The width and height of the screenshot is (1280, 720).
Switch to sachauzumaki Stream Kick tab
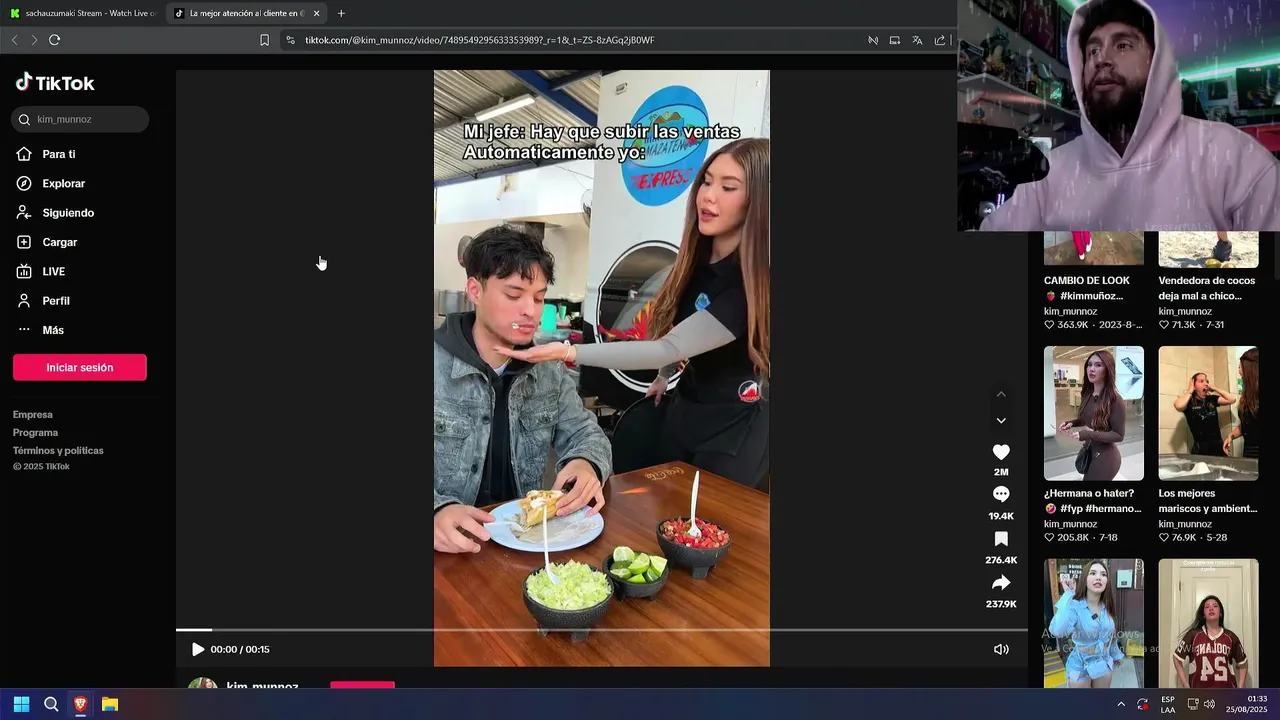[84, 13]
